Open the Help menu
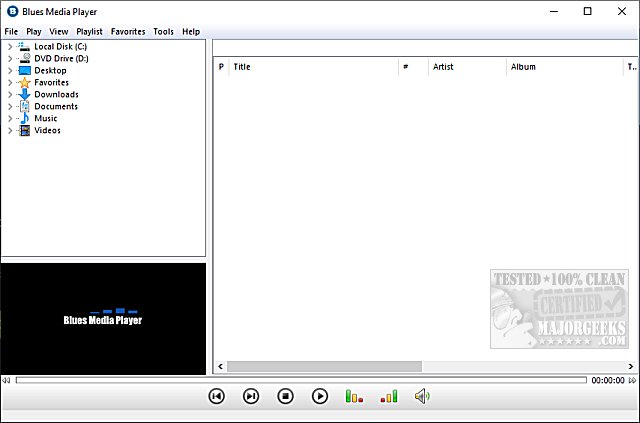This screenshot has width=640, height=423. coord(191,31)
